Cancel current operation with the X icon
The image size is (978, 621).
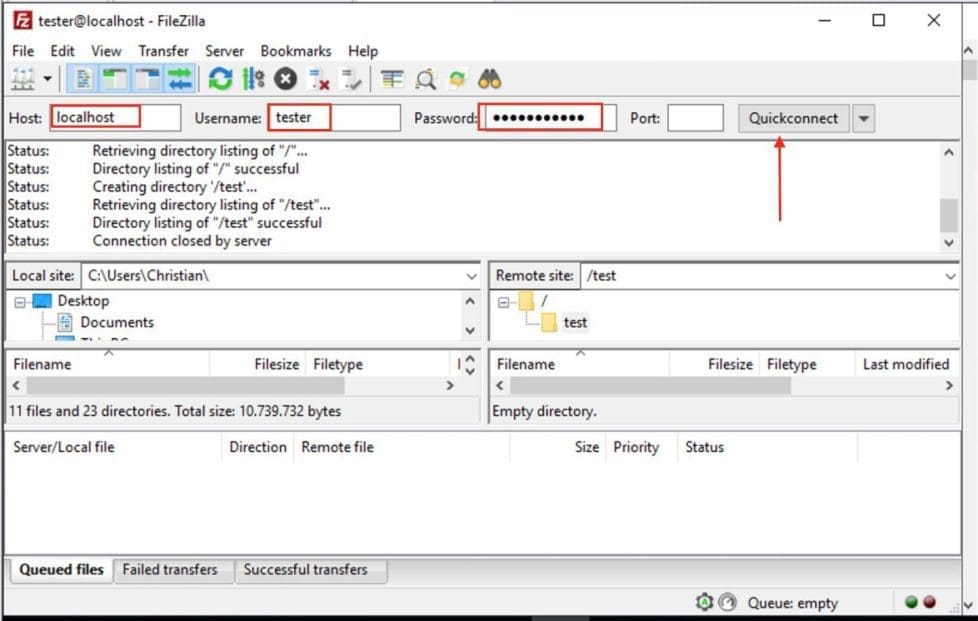tap(286, 79)
